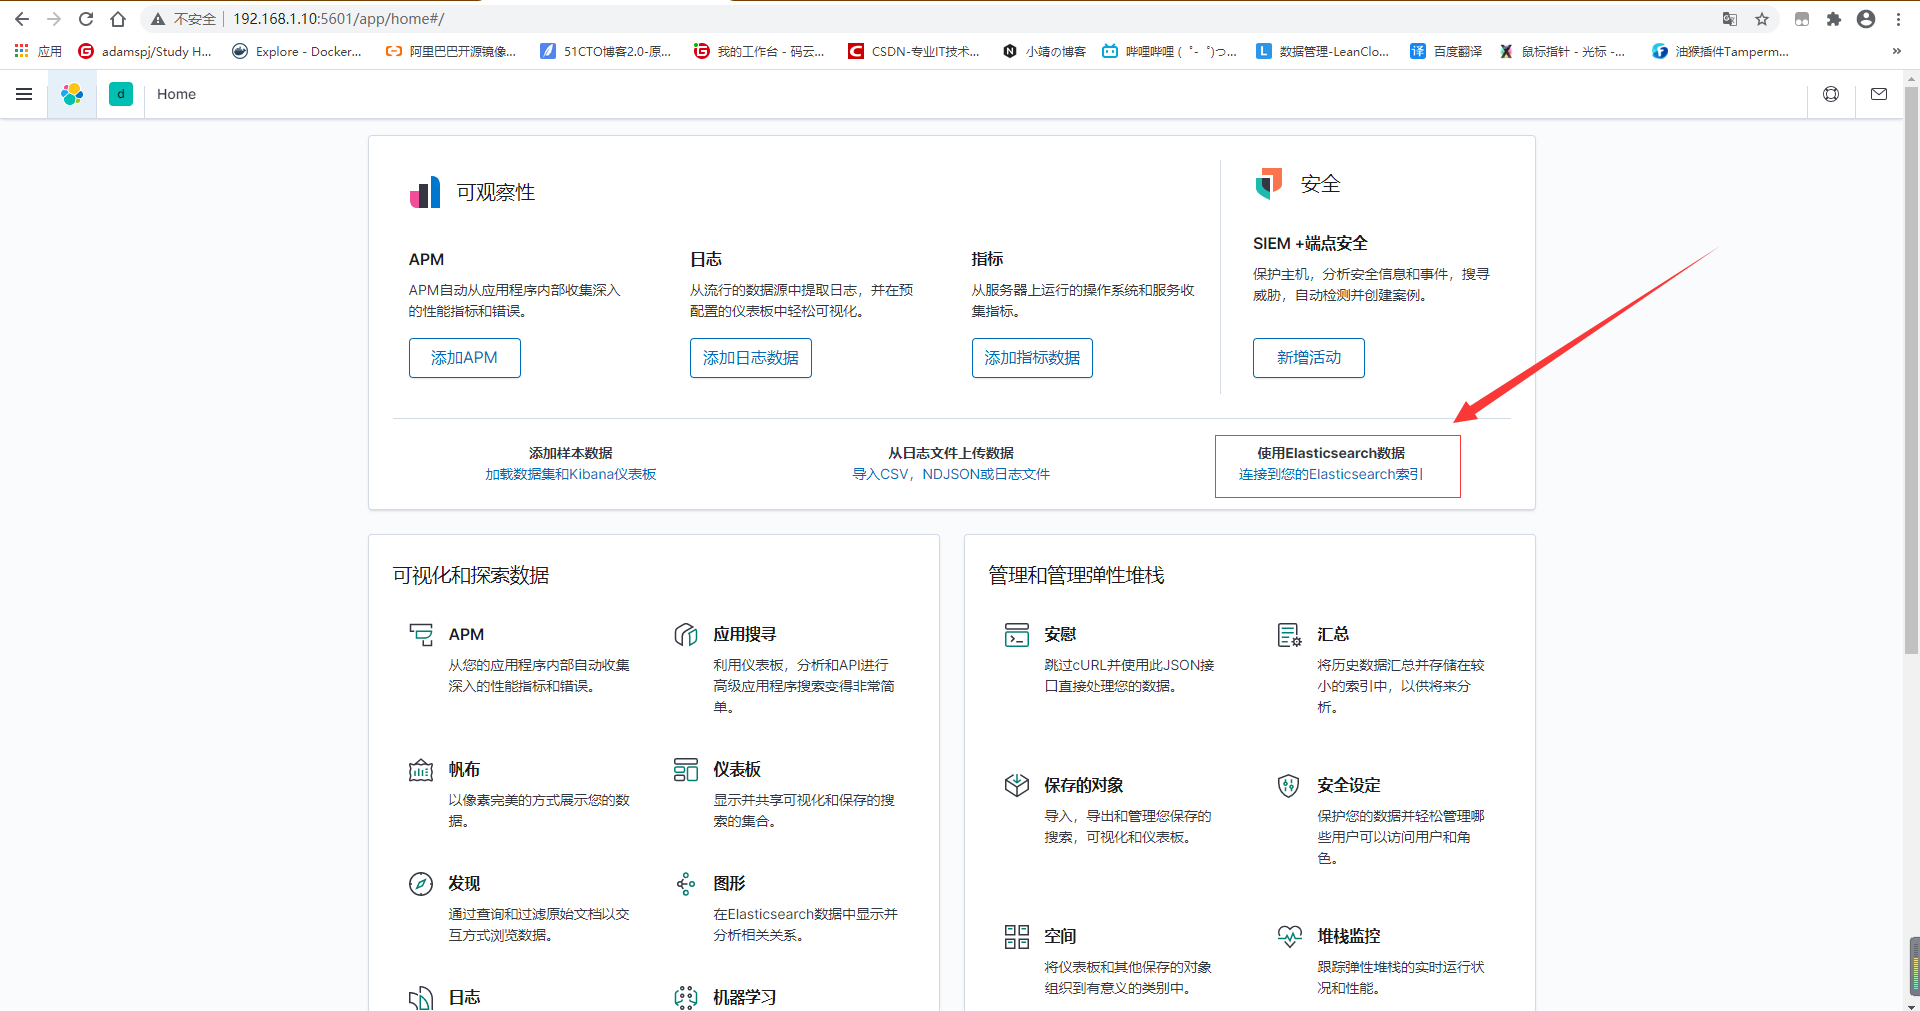Click the Graph (图形) icon
1920x1011 pixels.
686,883
